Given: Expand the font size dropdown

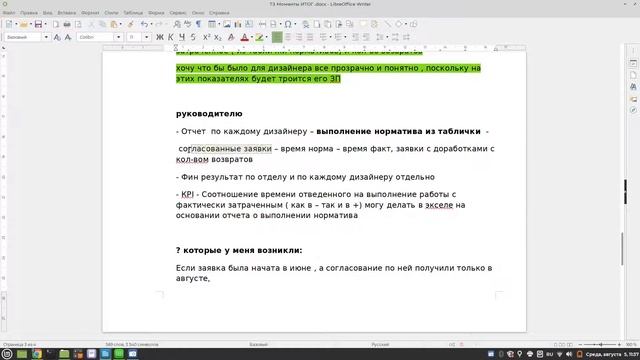Looking at the screenshot, I should pos(146,37).
